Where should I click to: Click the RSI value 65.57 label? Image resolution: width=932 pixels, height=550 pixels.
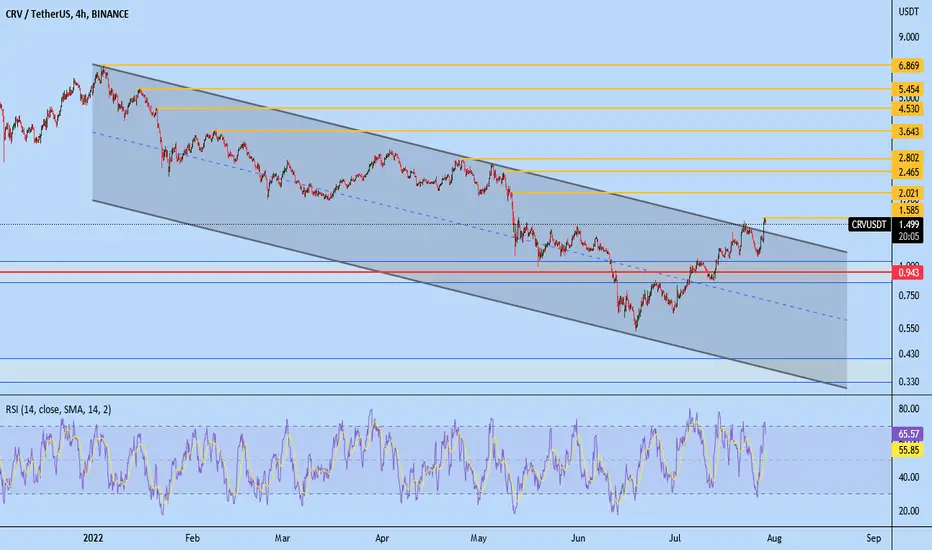pos(909,435)
